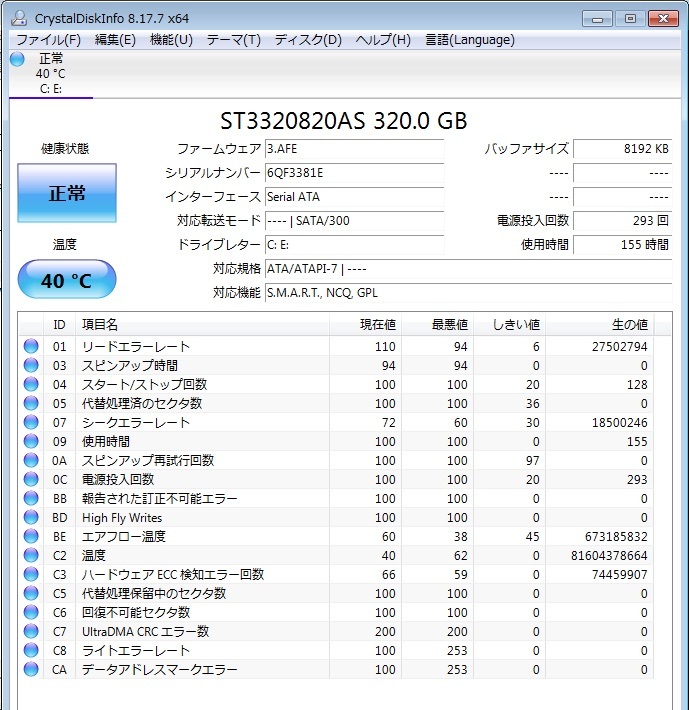Click the transfer mode field SATA/300
The height and width of the screenshot is (710, 689).
(354, 221)
